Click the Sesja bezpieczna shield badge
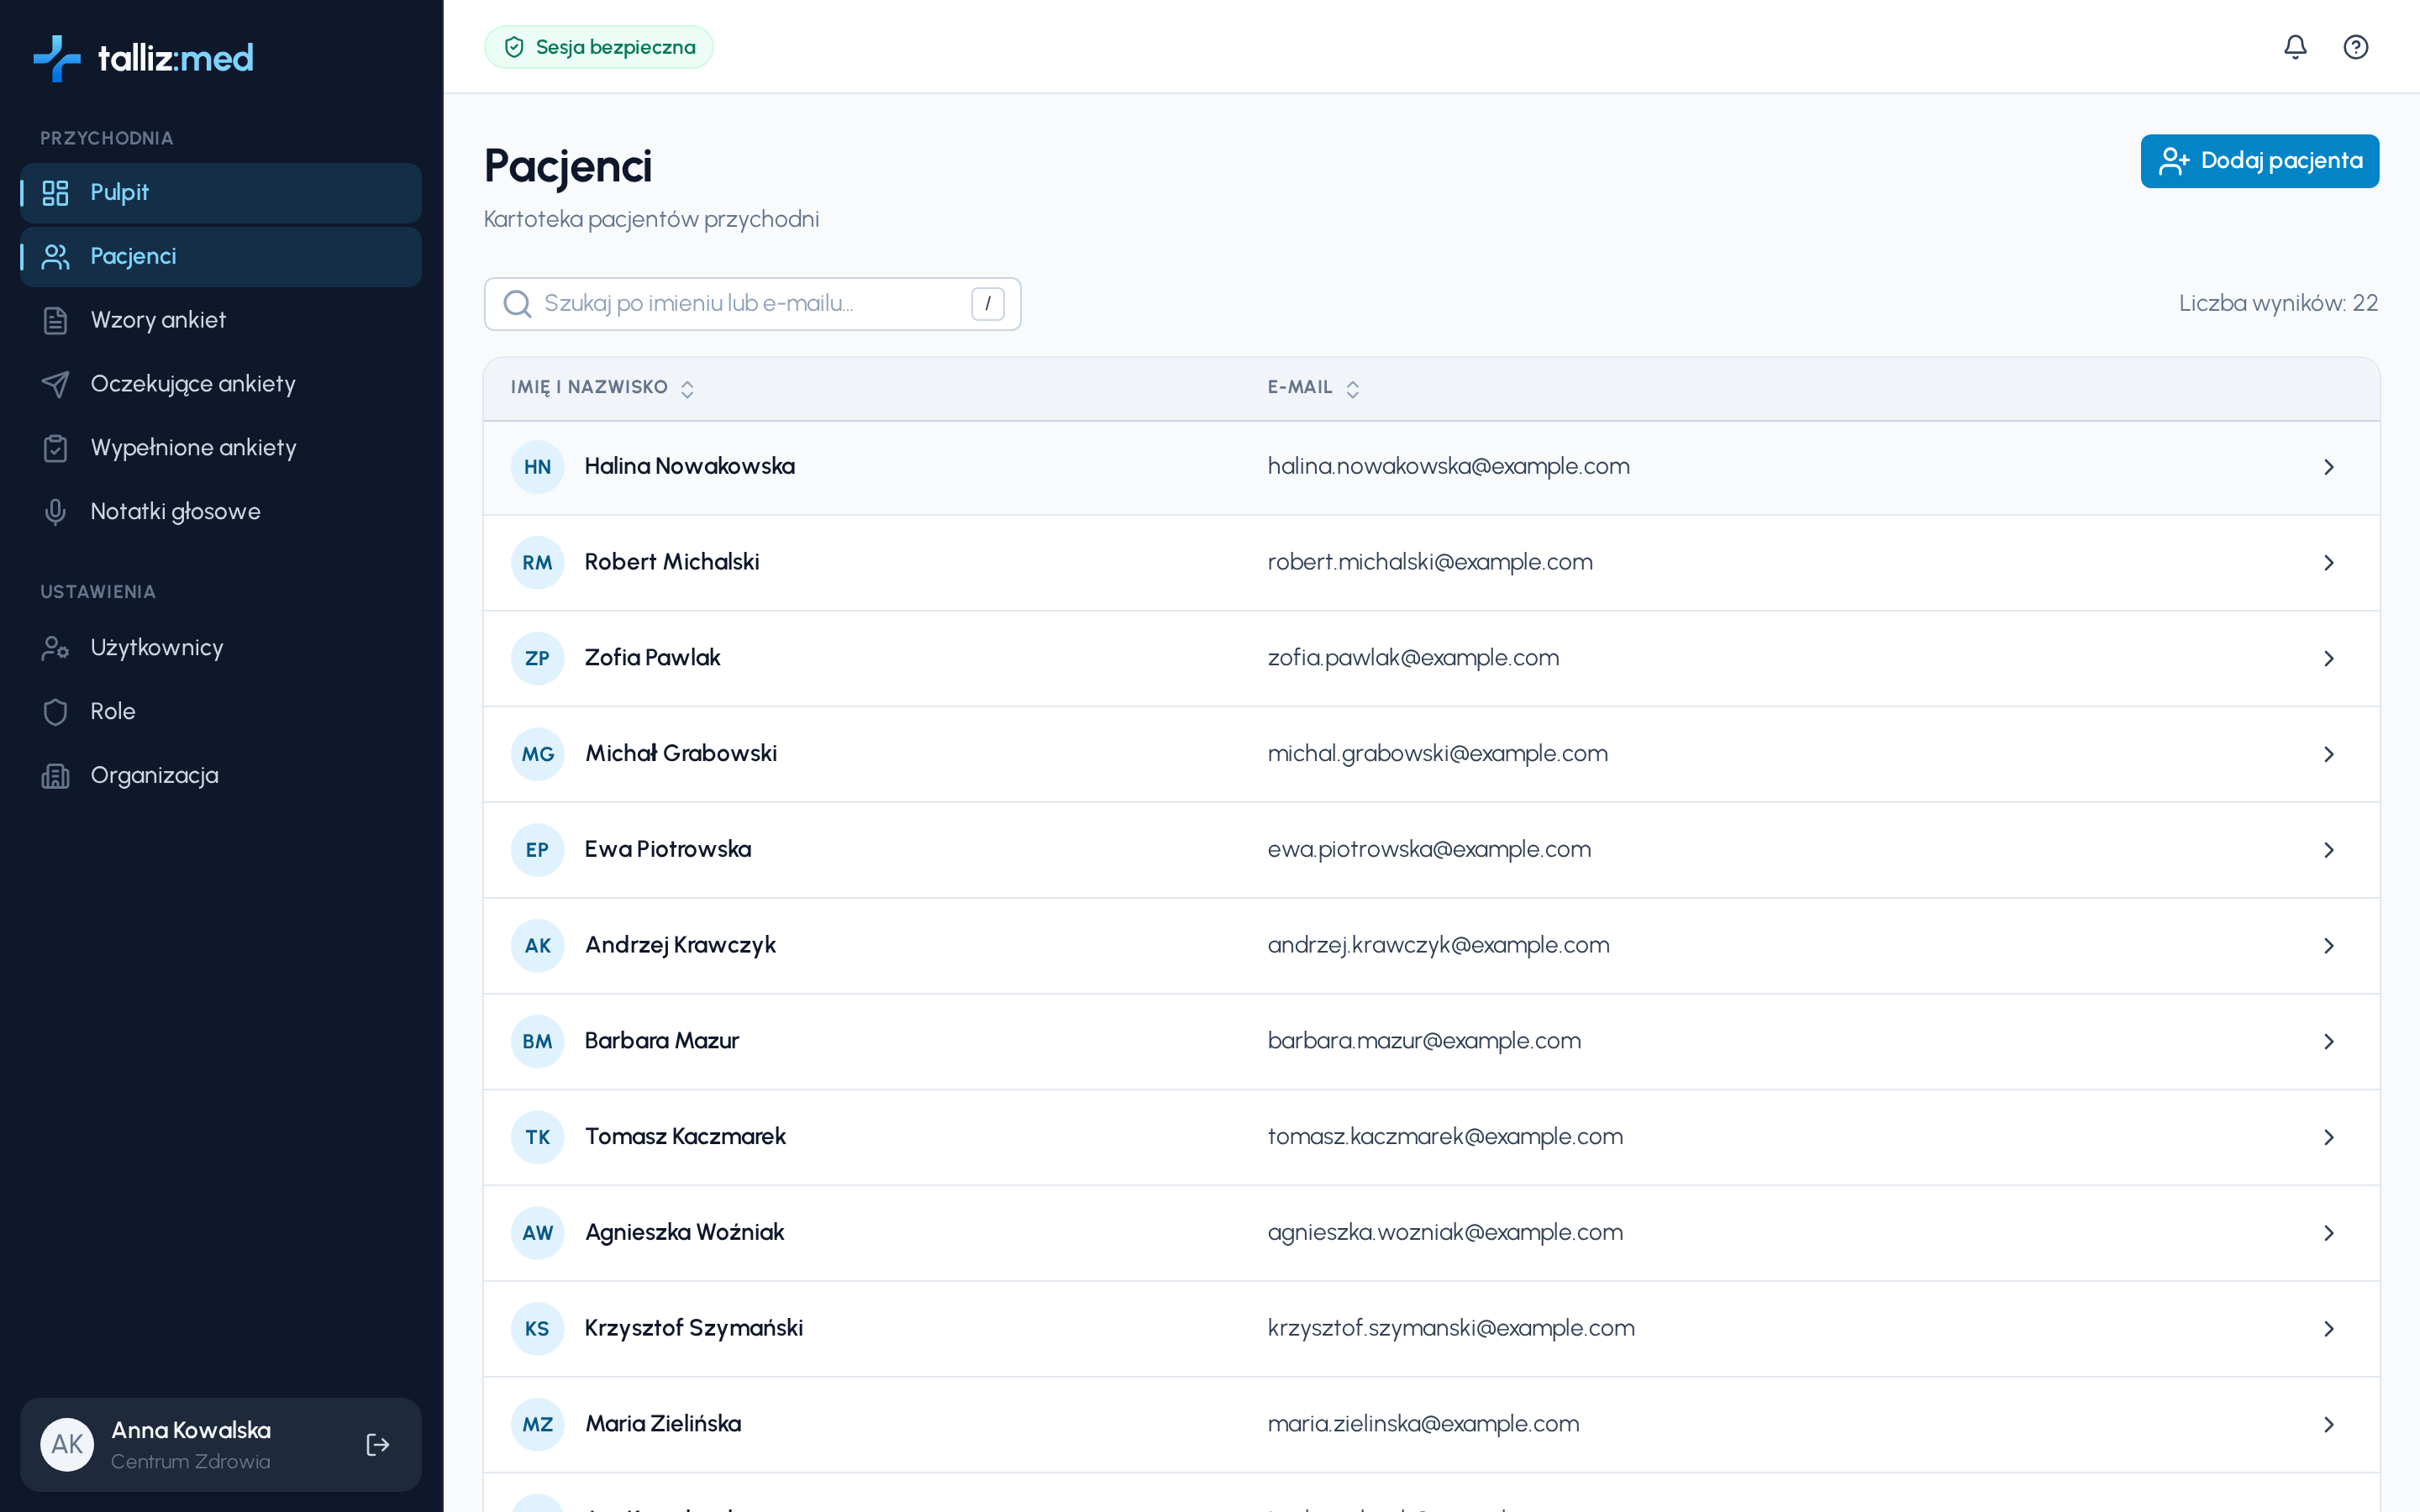The width and height of the screenshot is (2420, 1512). (x=598, y=47)
